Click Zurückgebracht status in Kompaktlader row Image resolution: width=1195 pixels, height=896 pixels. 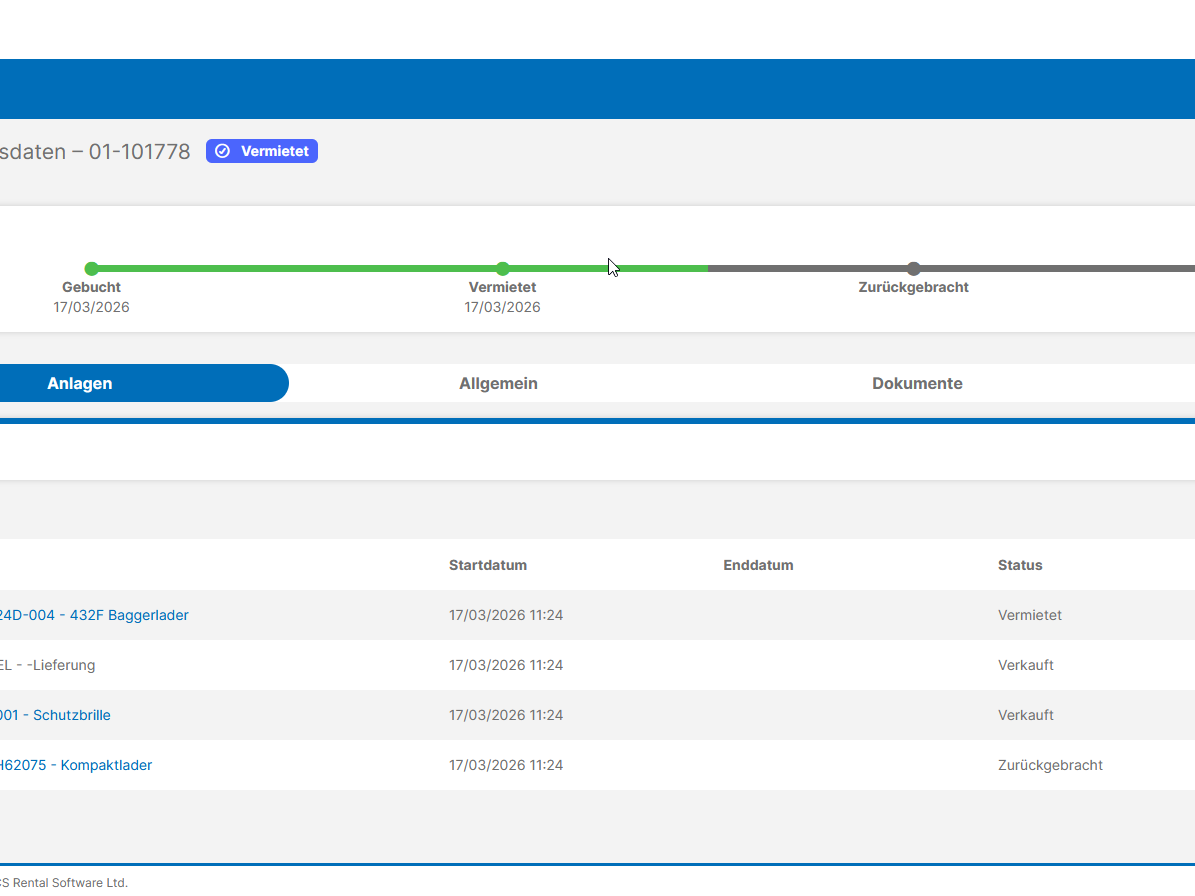[1050, 765]
